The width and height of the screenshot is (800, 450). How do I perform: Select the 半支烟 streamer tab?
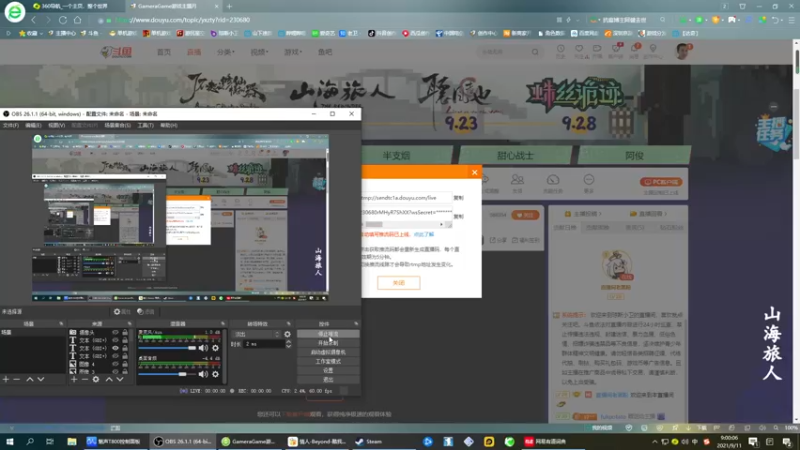coord(396,156)
